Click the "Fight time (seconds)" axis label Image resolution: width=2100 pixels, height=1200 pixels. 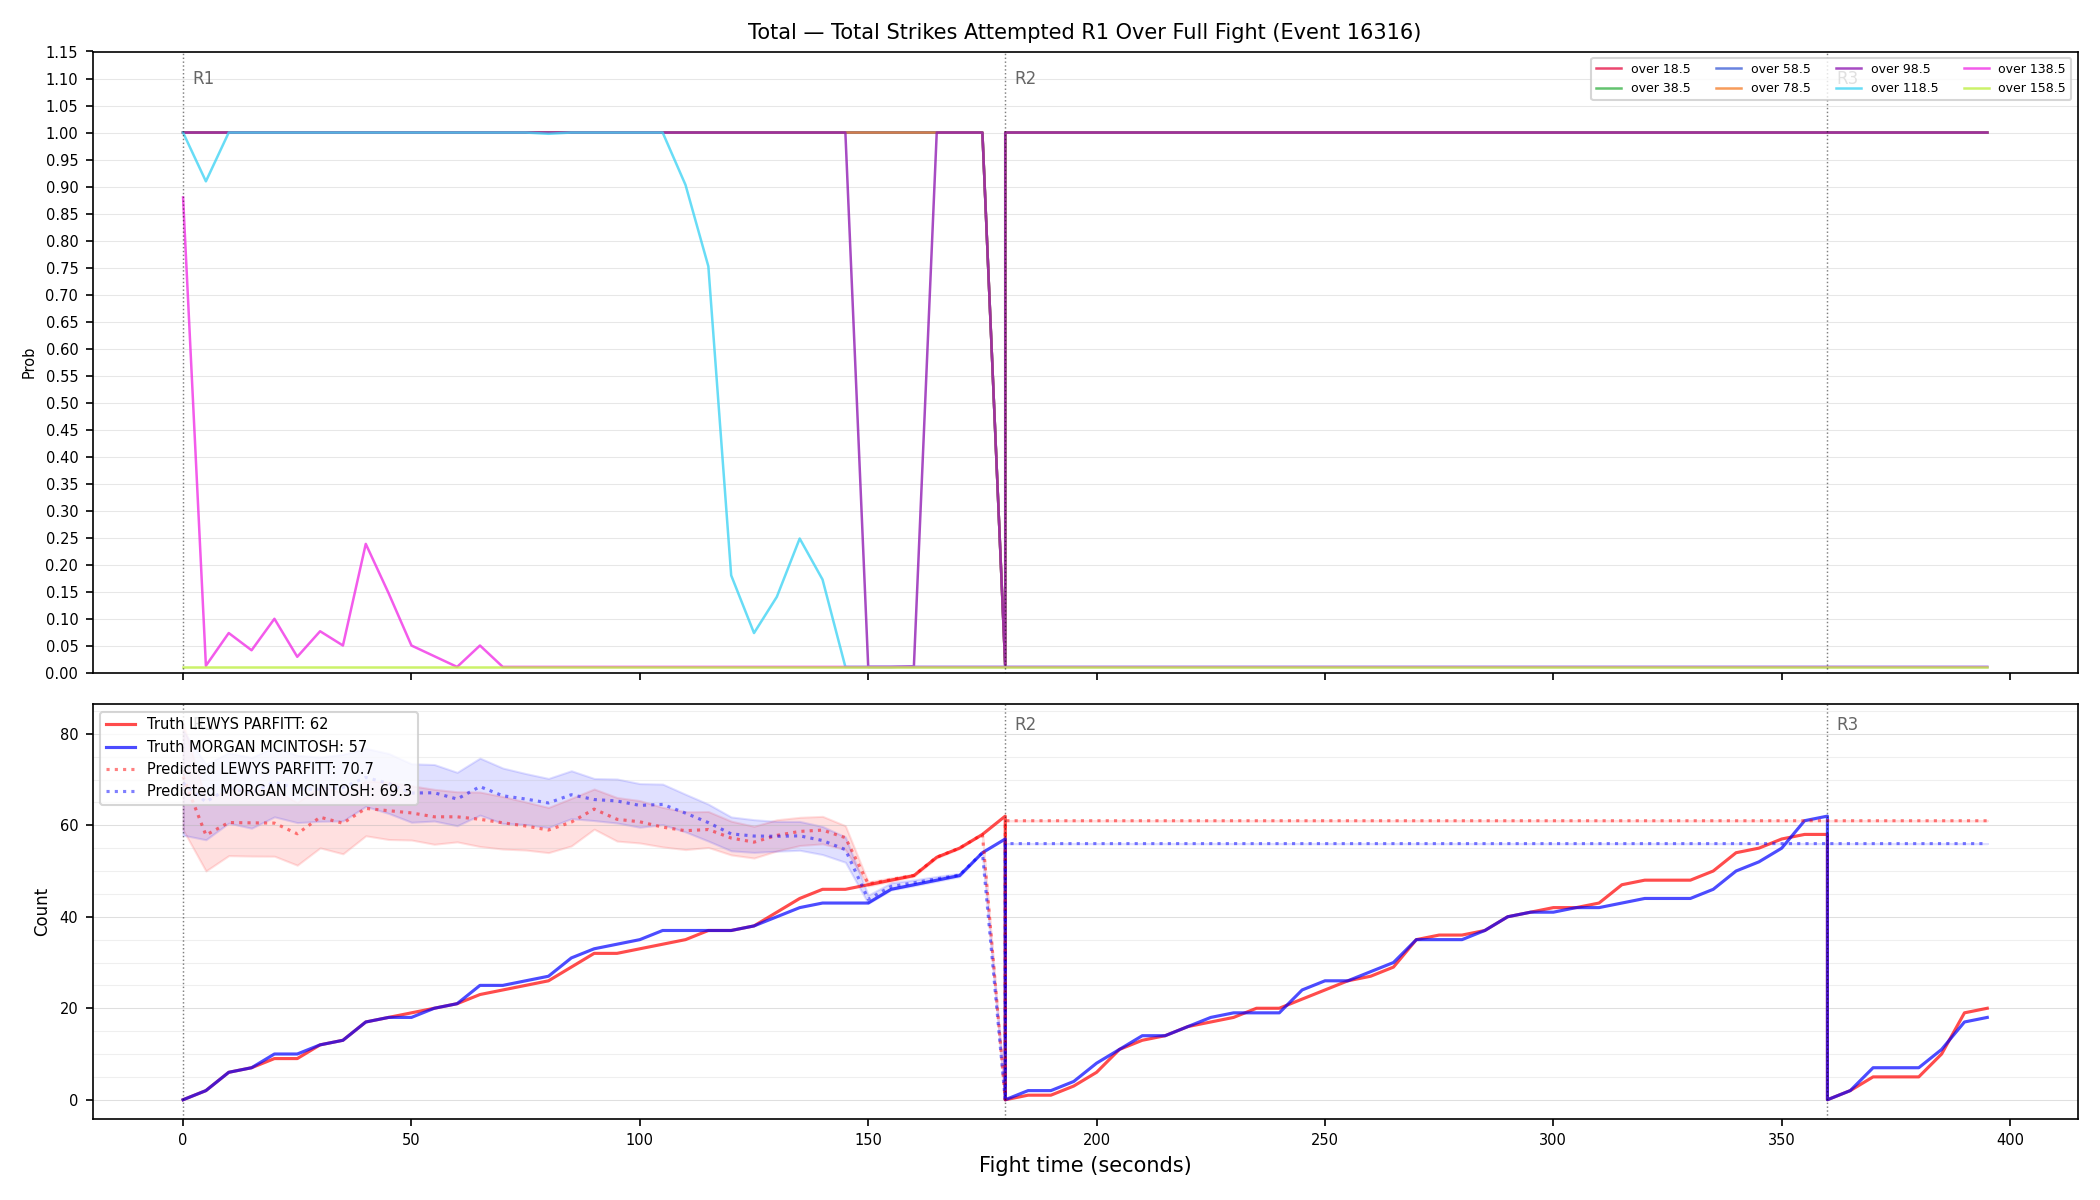(1085, 1165)
